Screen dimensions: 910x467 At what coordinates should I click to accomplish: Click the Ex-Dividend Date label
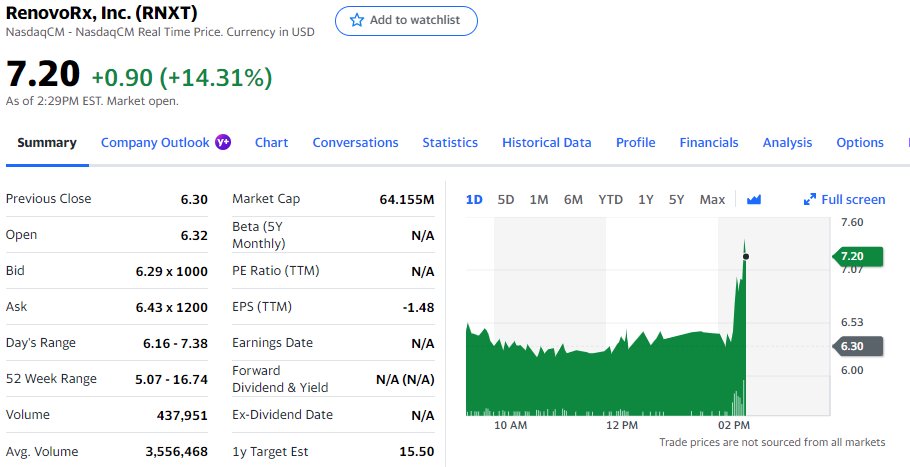(x=283, y=415)
